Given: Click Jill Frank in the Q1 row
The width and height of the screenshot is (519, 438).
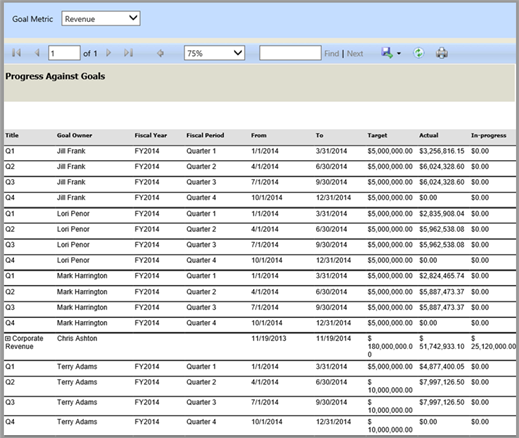Looking at the screenshot, I should point(71,151).
